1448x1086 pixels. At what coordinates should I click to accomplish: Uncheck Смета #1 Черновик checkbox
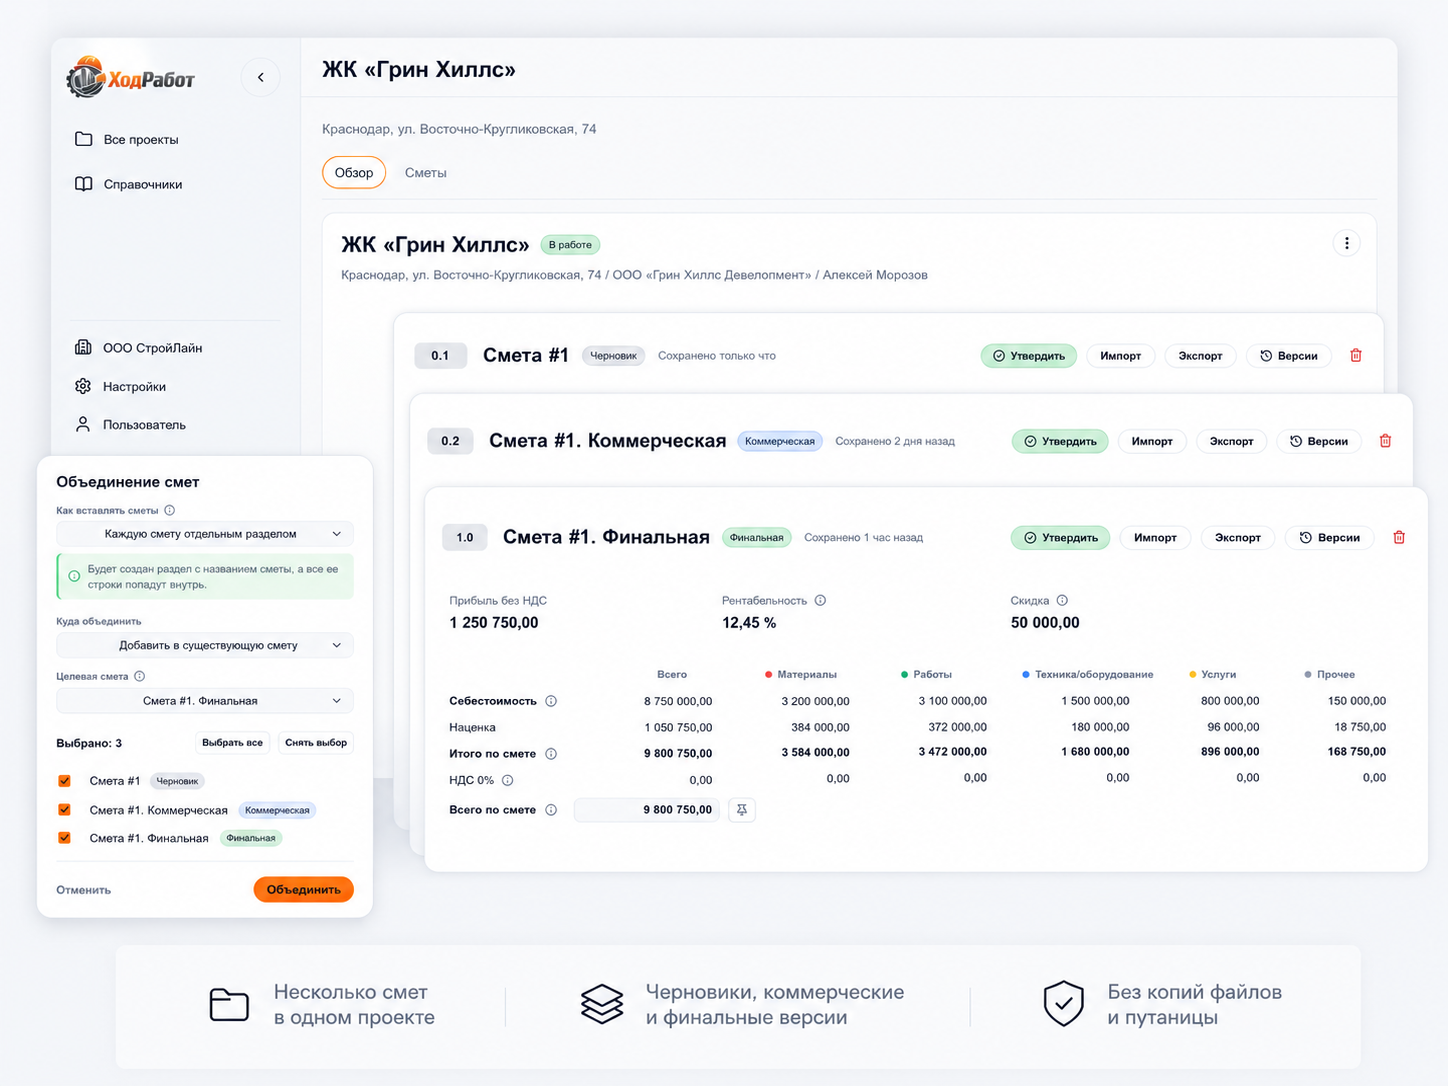[x=65, y=781]
